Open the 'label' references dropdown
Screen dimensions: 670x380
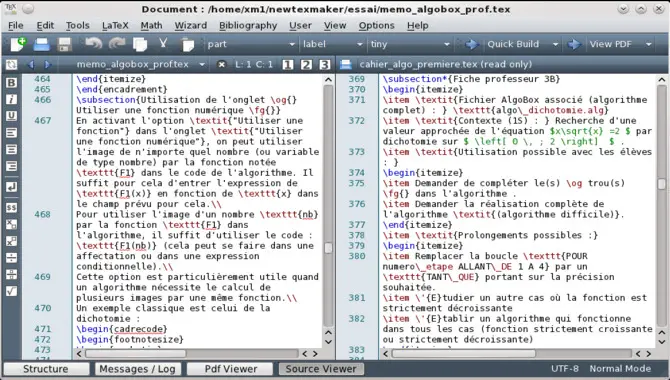point(332,44)
